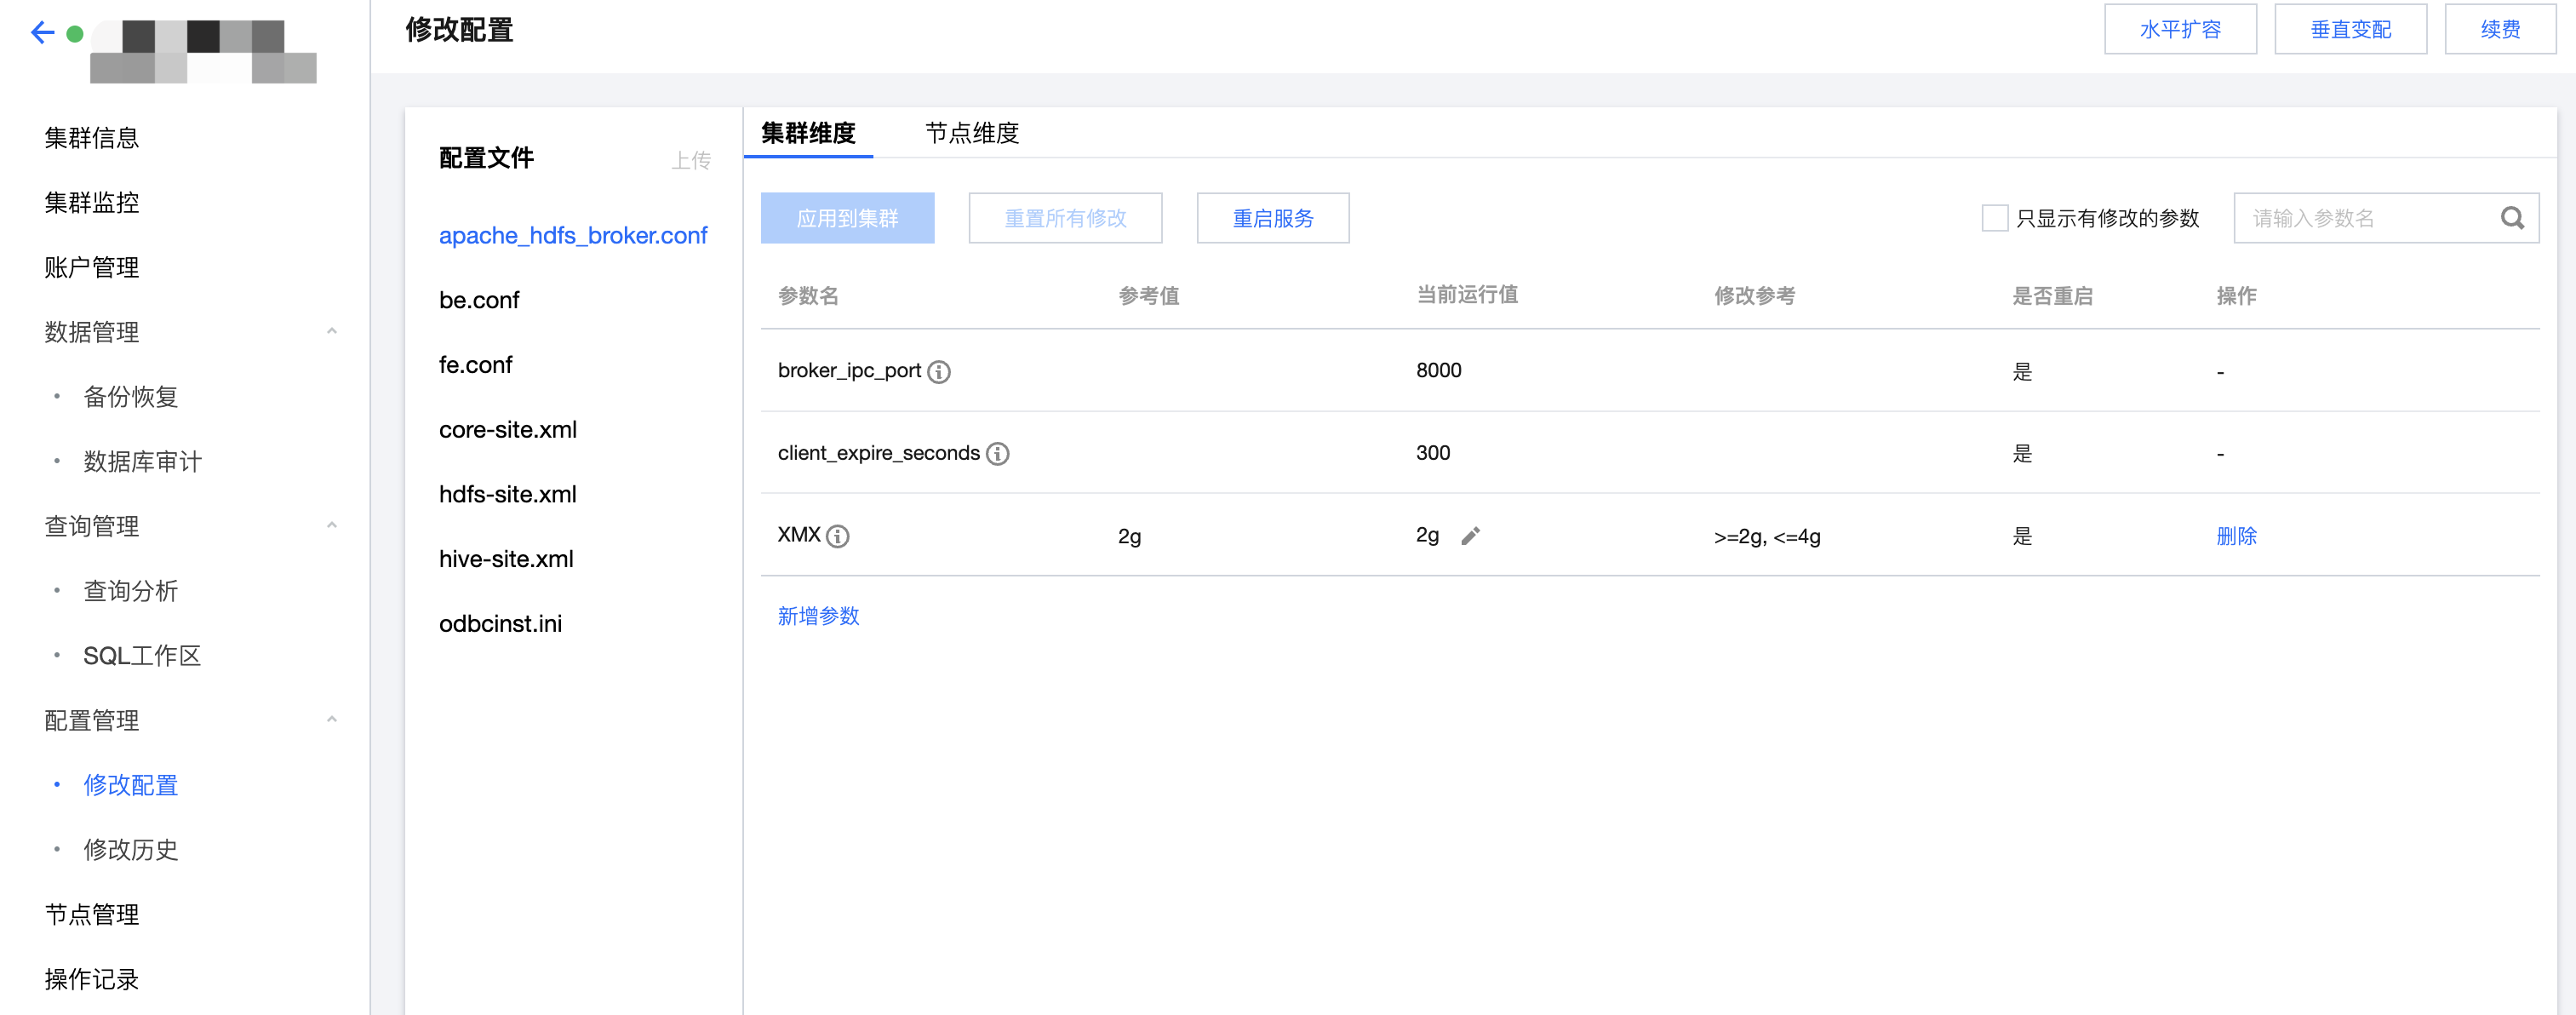Click the info icon beside client_expire_seconds

[997, 454]
